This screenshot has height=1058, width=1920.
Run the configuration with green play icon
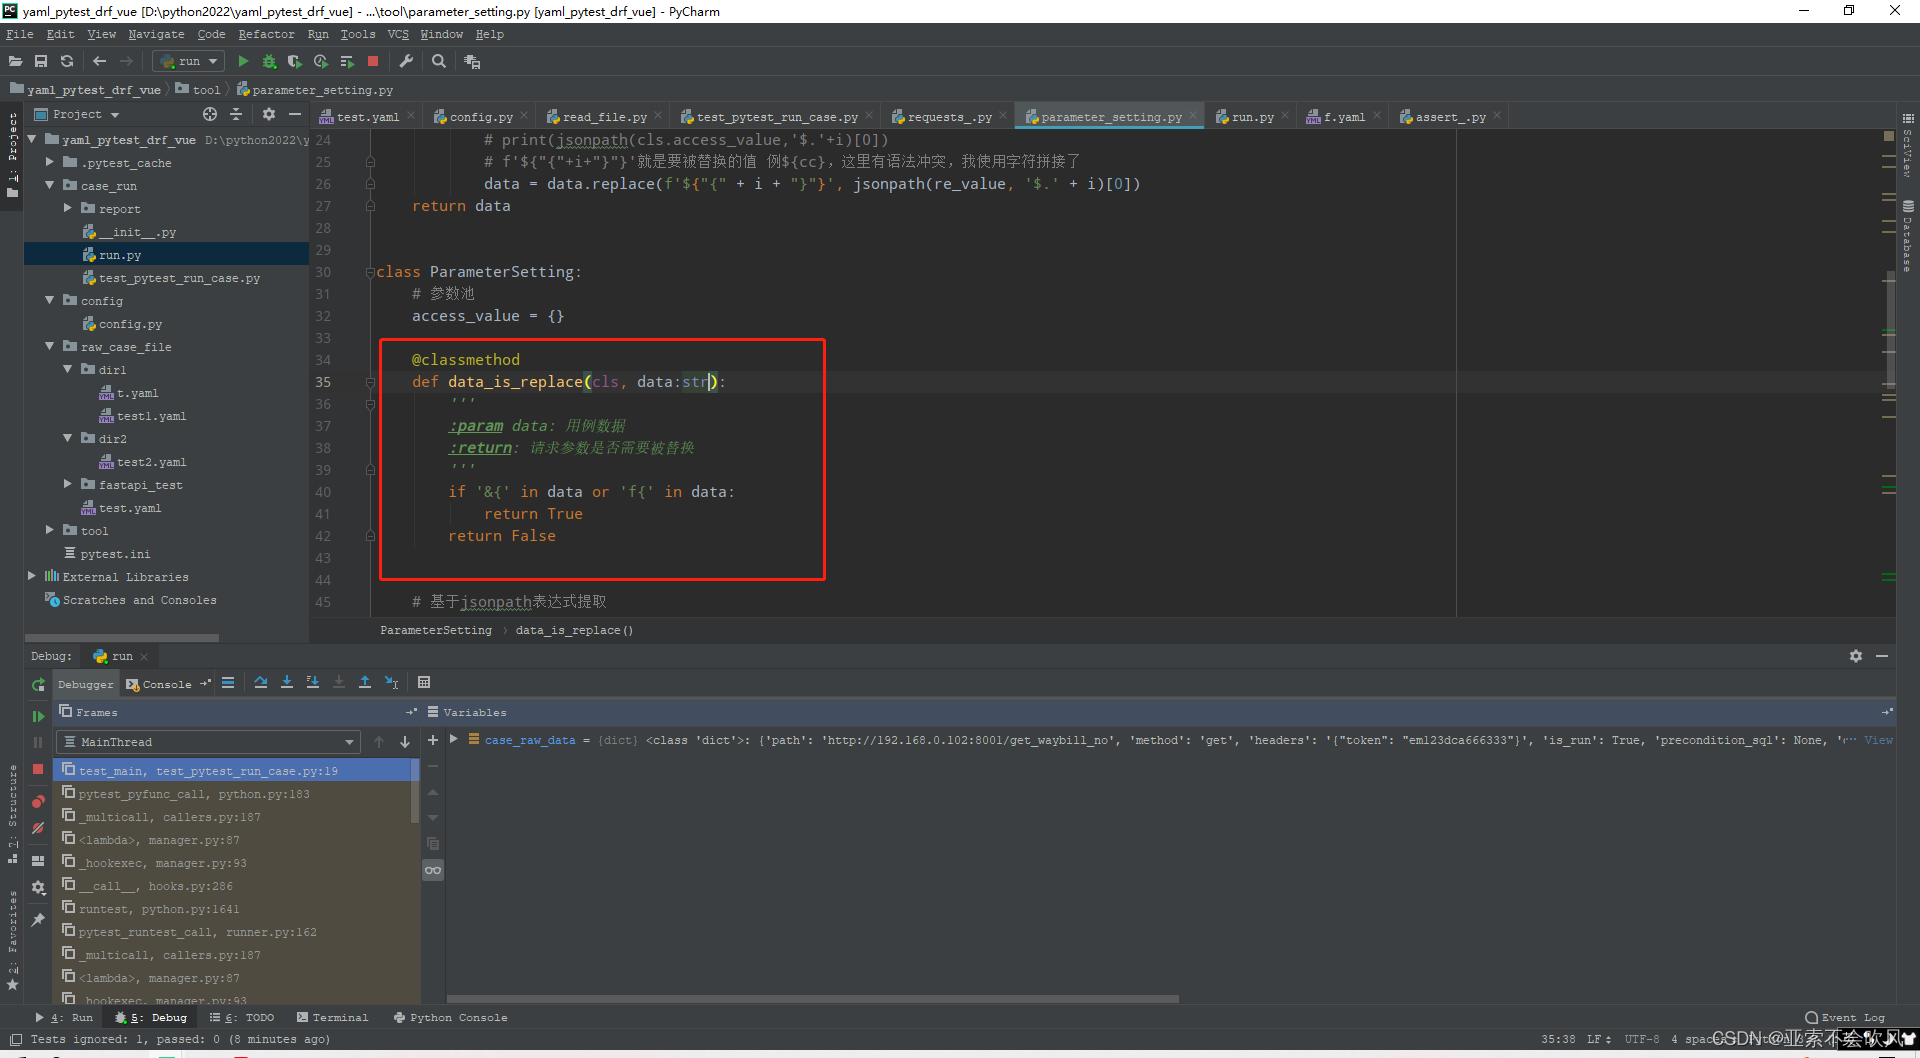pyautogui.click(x=243, y=61)
